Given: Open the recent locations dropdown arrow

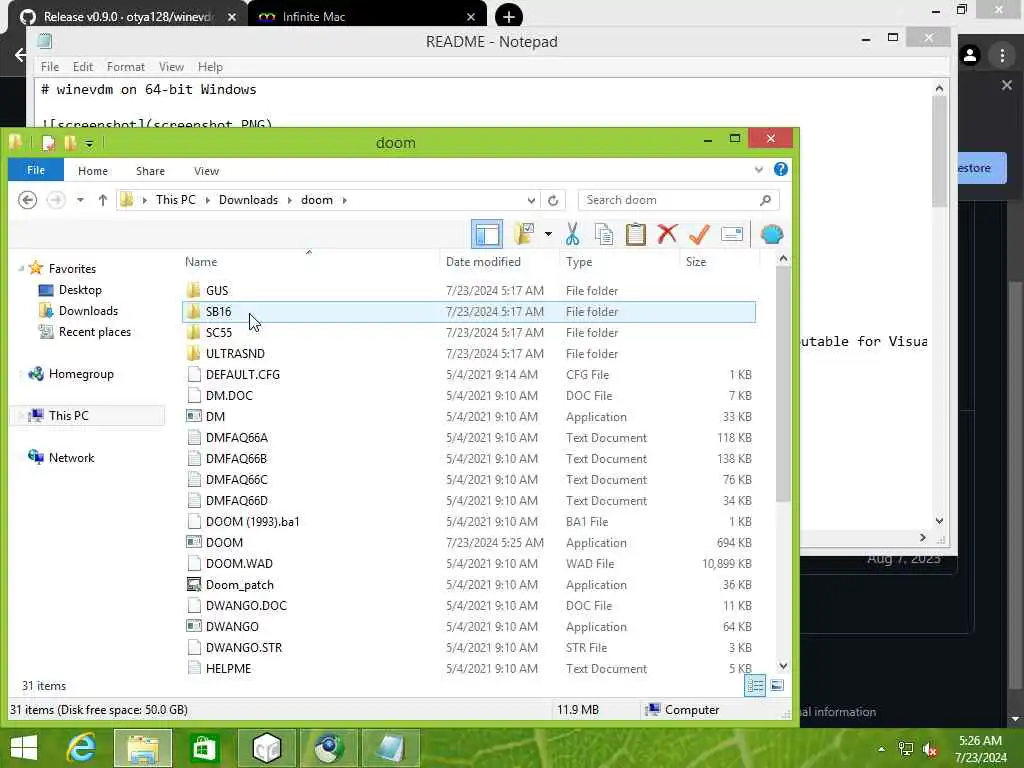Looking at the screenshot, I should (80, 200).
